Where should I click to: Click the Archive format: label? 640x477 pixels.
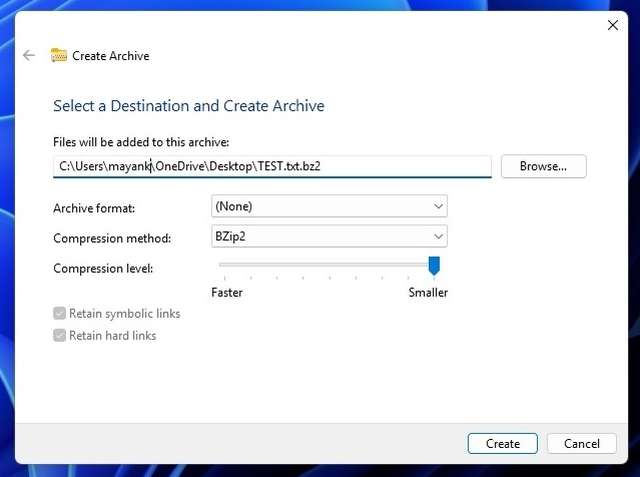coord(94,208)
